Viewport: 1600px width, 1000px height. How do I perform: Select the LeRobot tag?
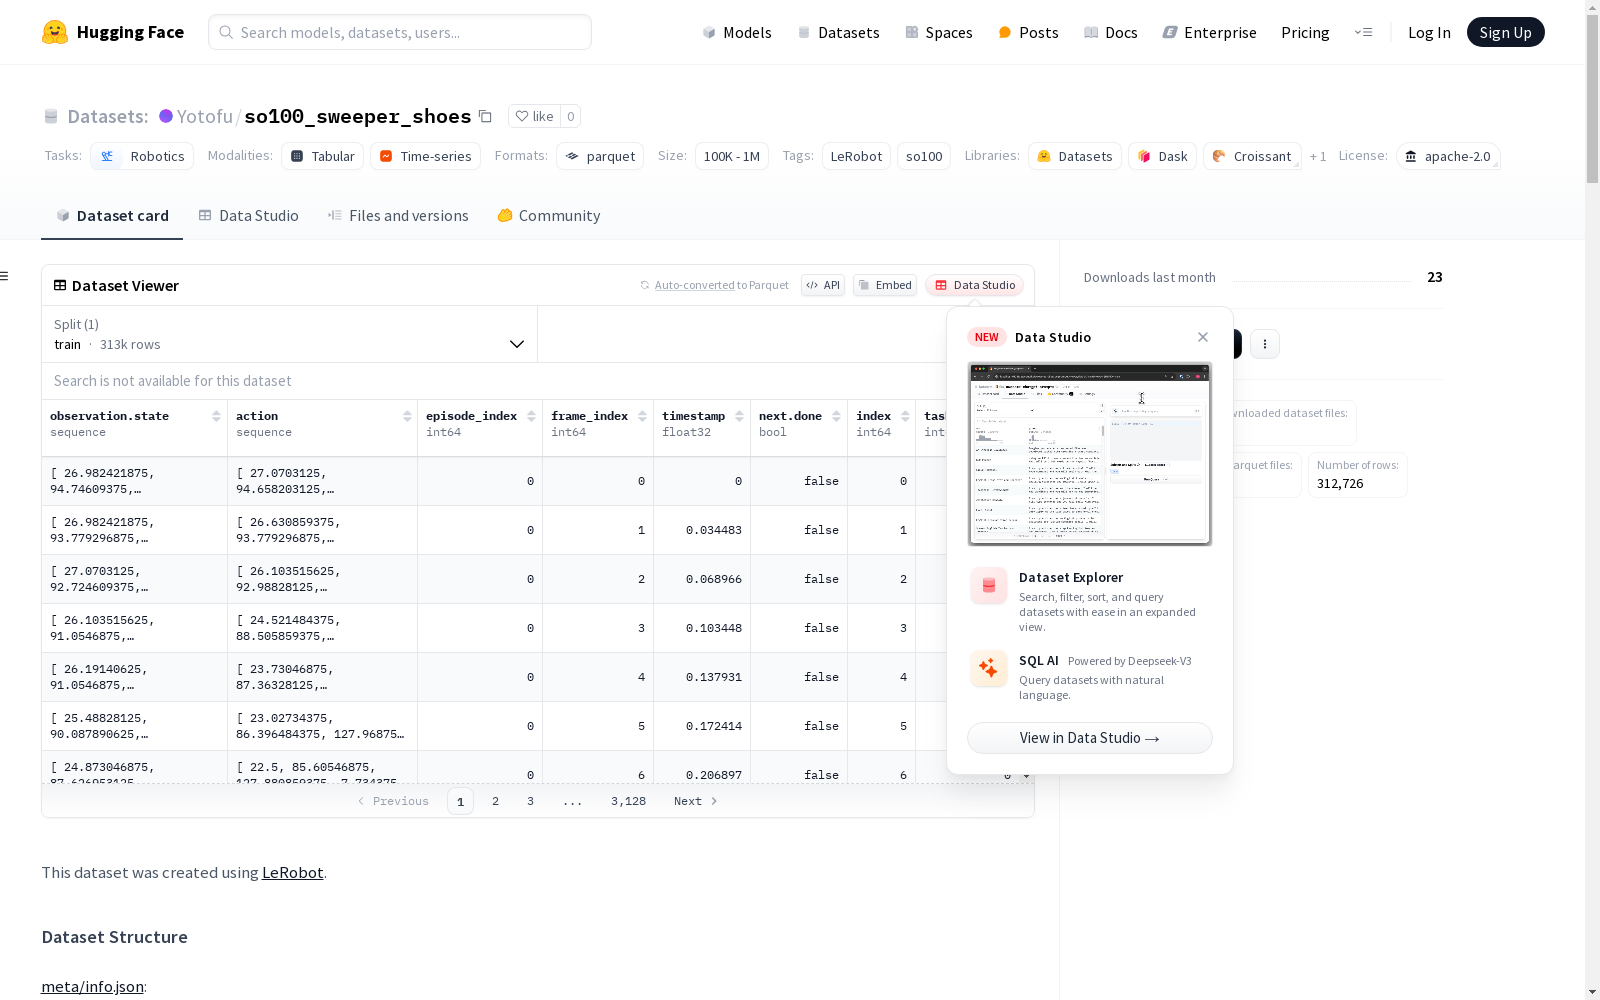(856, 156)
